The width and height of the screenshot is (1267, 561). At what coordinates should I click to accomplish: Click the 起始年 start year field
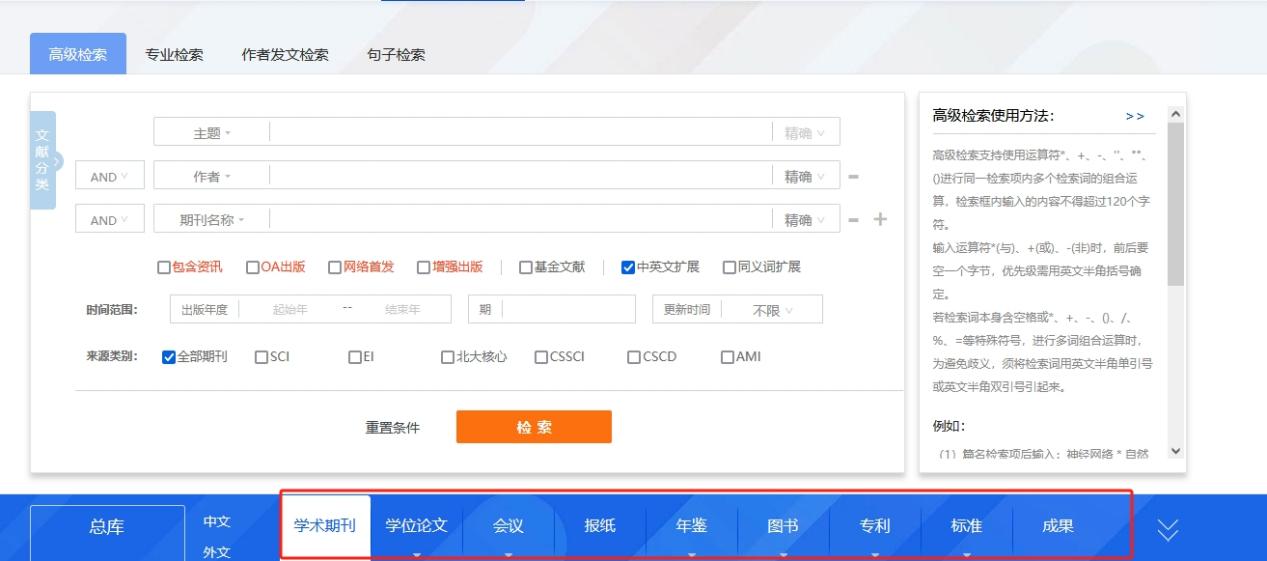point(290,310)
